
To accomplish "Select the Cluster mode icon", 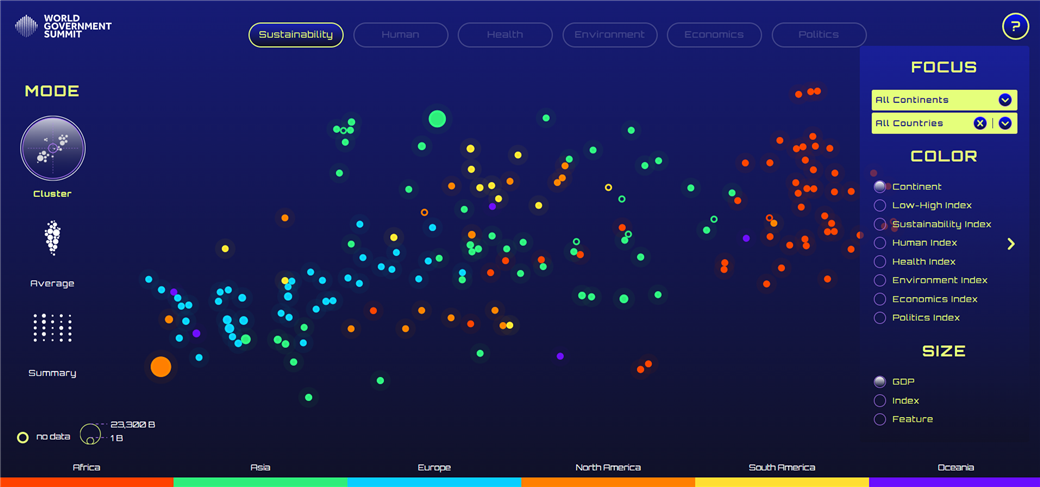I will pos(53,148).
